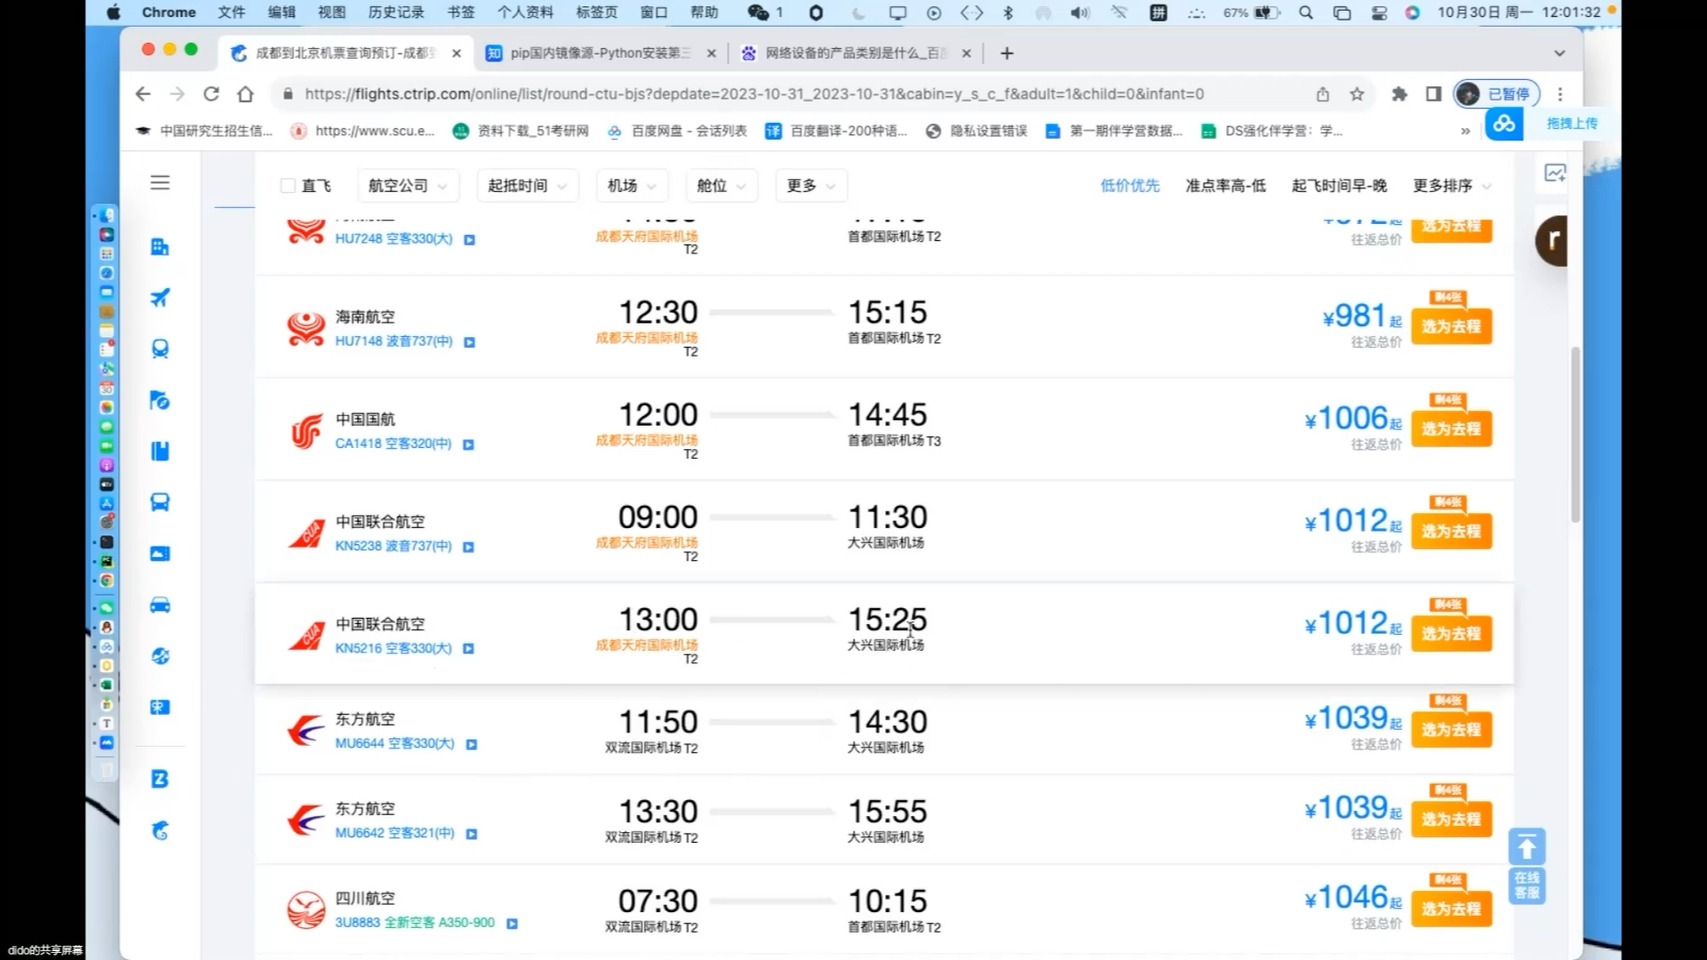
Task: Expand the 航空公司 airline filter
Action: [407, 186]
